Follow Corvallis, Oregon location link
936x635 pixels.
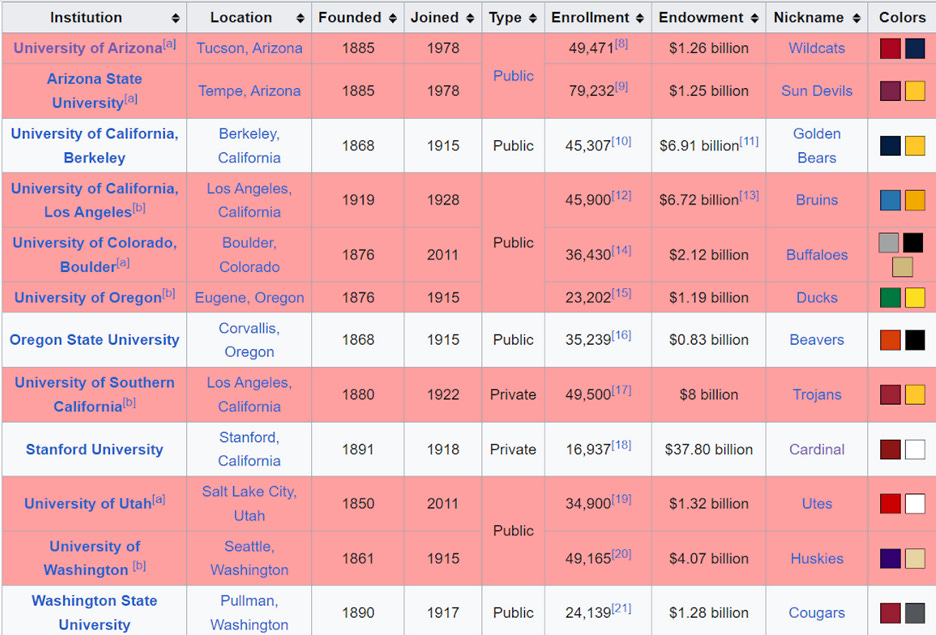point(250,340)
